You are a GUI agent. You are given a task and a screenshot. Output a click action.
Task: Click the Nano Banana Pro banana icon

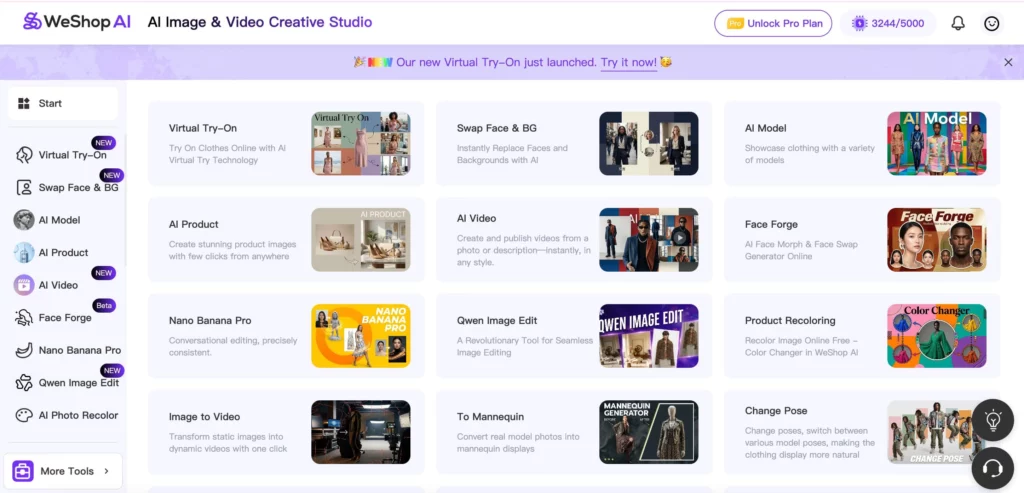pos(24,351)
